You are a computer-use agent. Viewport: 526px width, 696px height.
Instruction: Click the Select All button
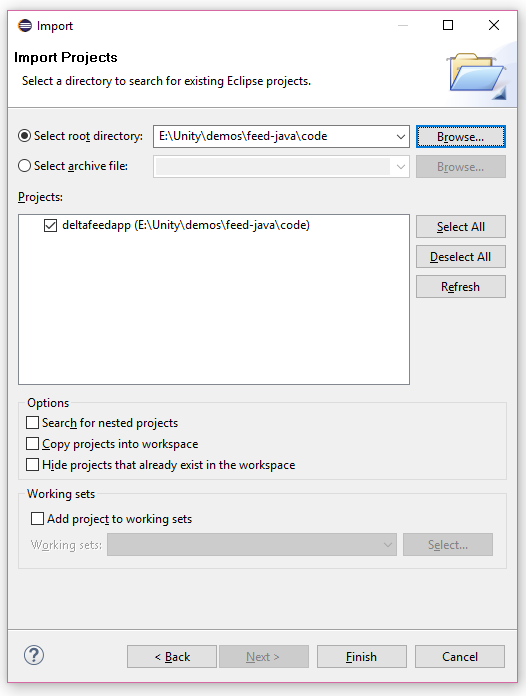click(460, 227)
